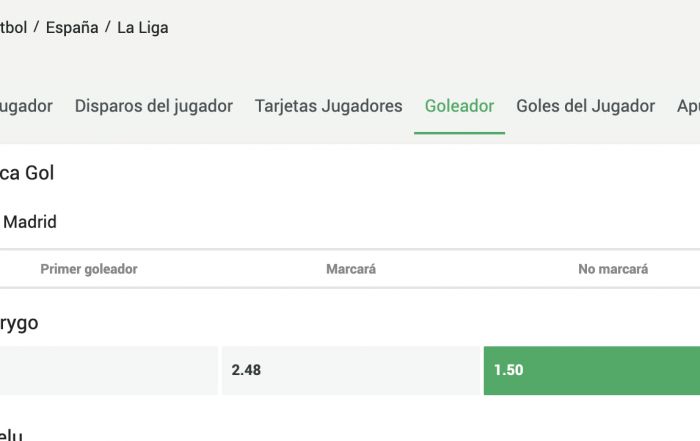This screenshot has width=700, height=441.
Task: Select the partially hidden jugador tab at left
Action: [26, 106]
